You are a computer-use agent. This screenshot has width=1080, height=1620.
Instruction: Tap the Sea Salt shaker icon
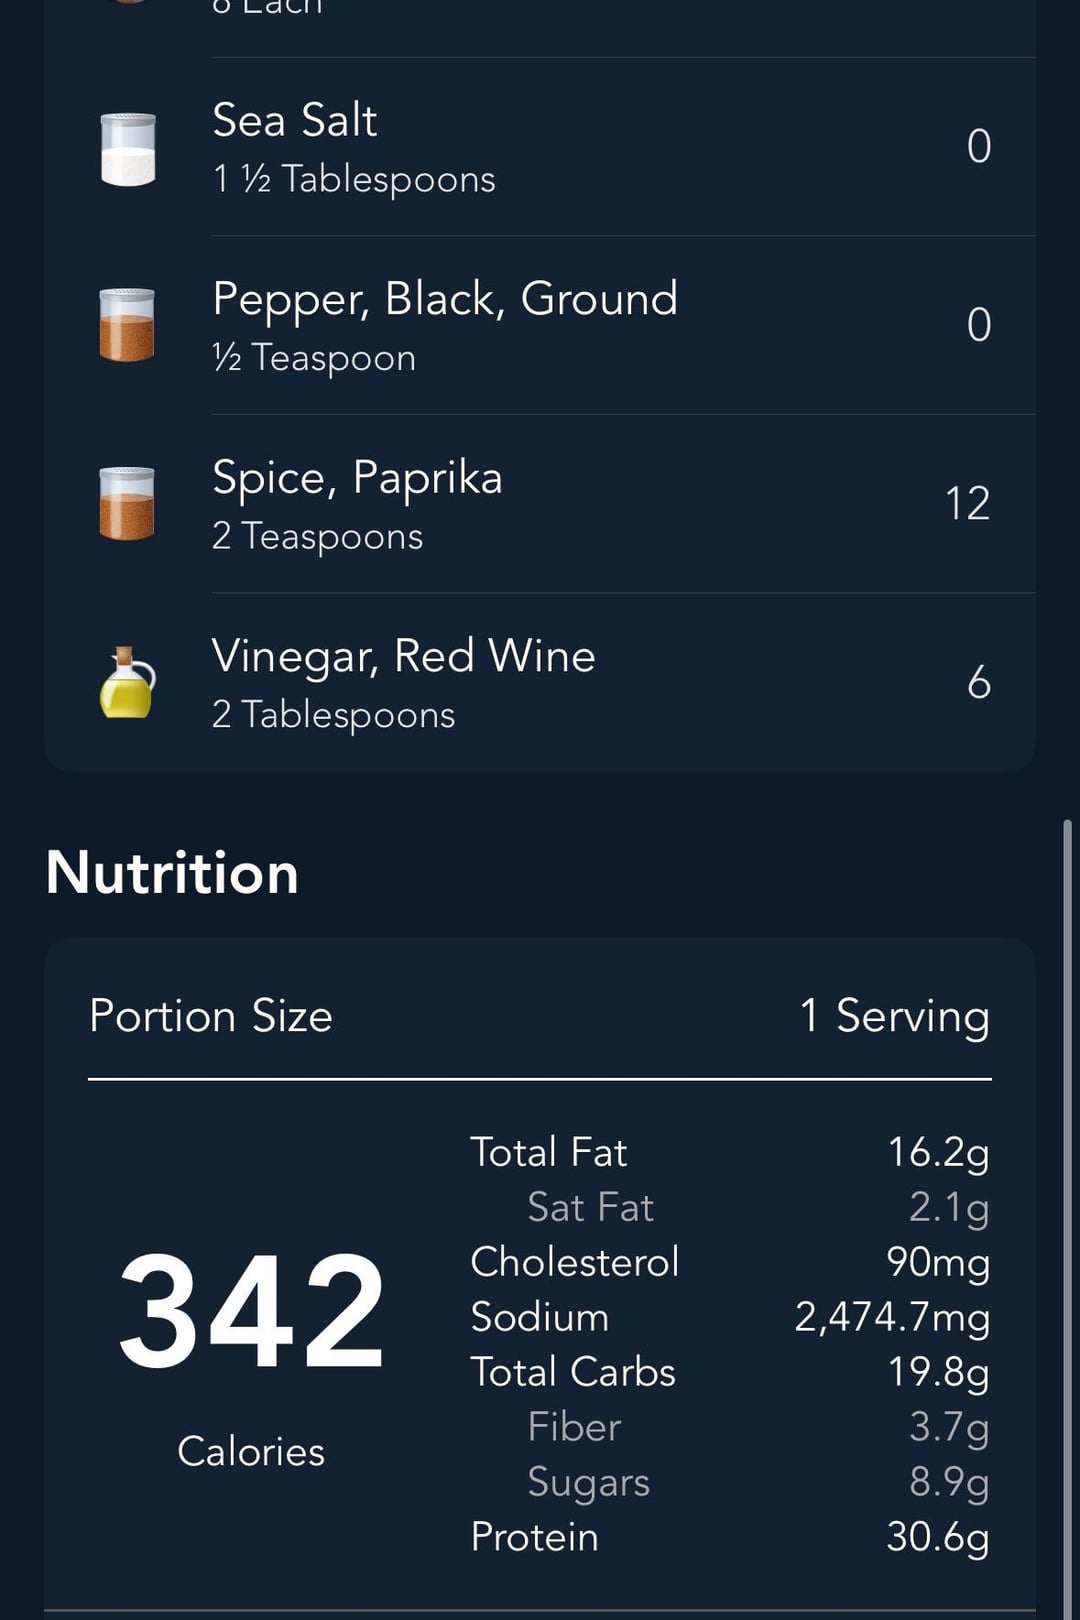tap(128, 149)
